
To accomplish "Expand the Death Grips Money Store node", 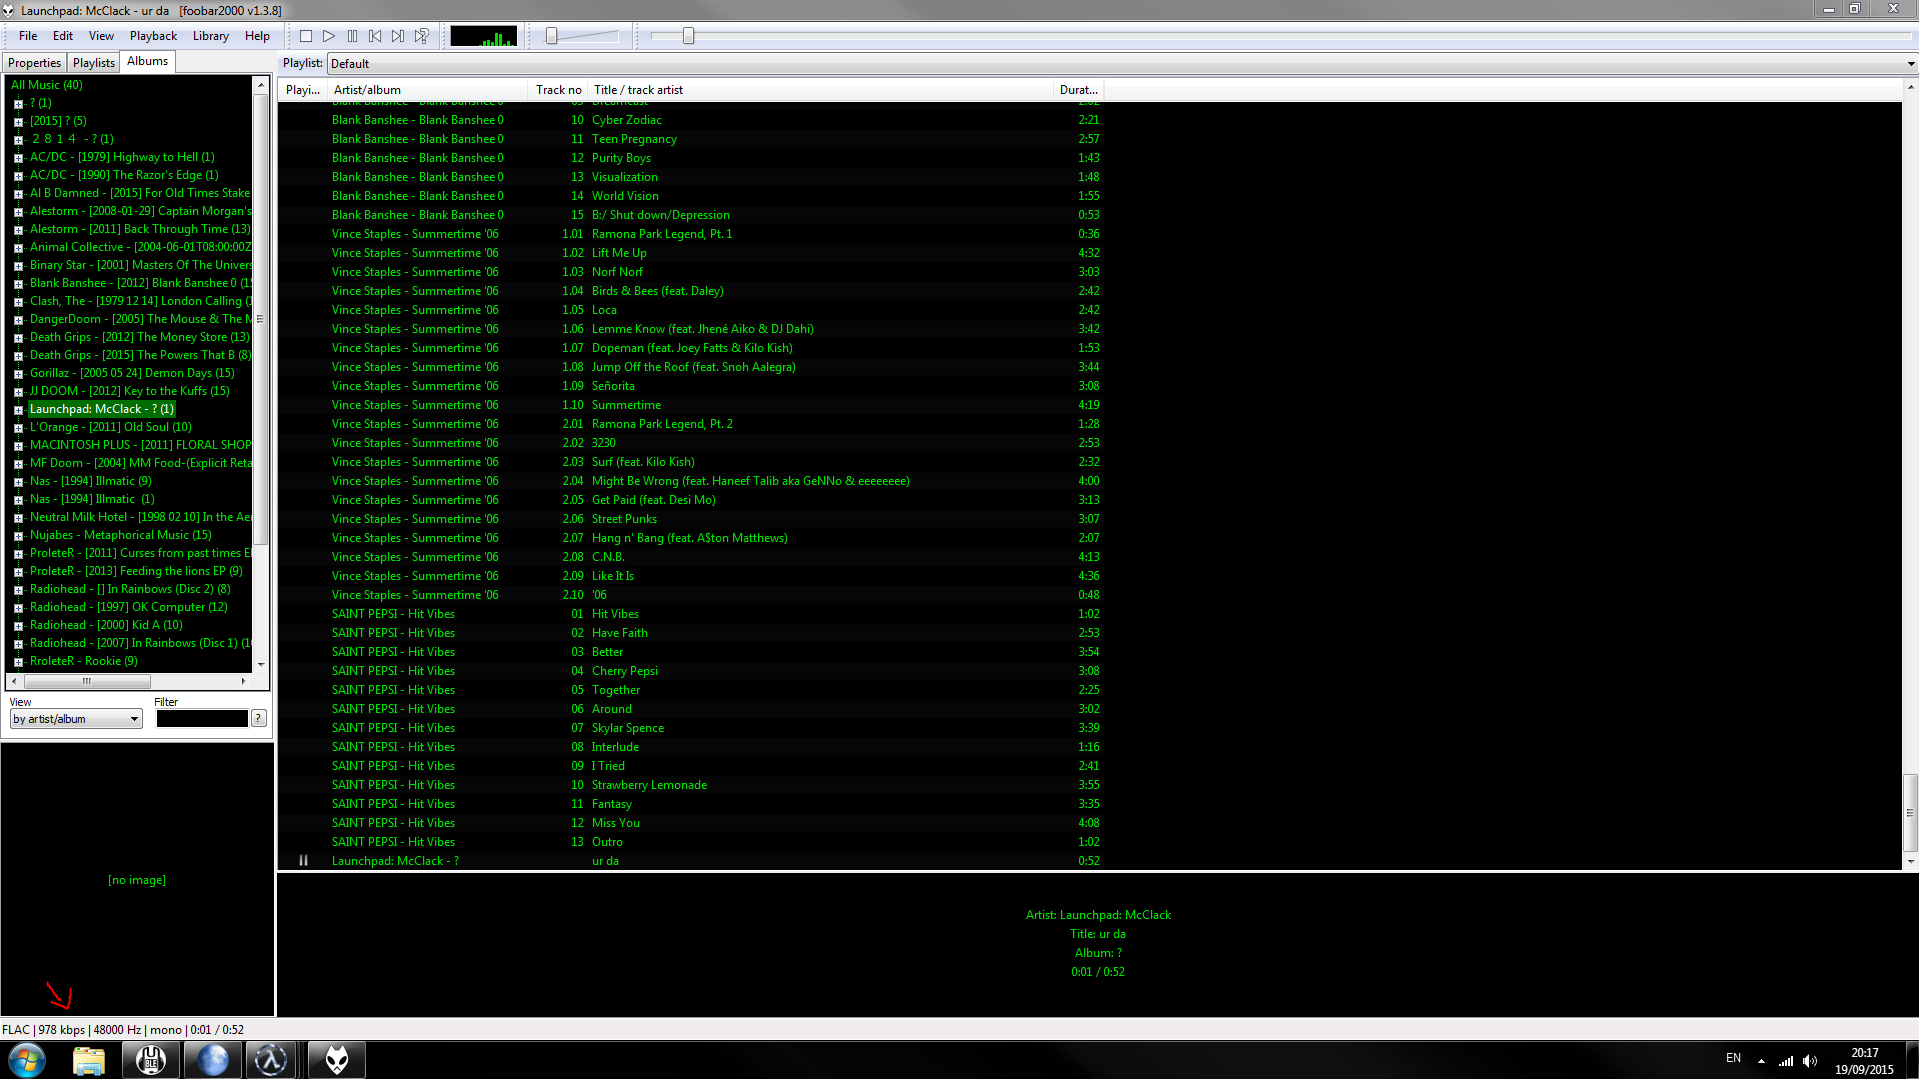I will 18,338.
